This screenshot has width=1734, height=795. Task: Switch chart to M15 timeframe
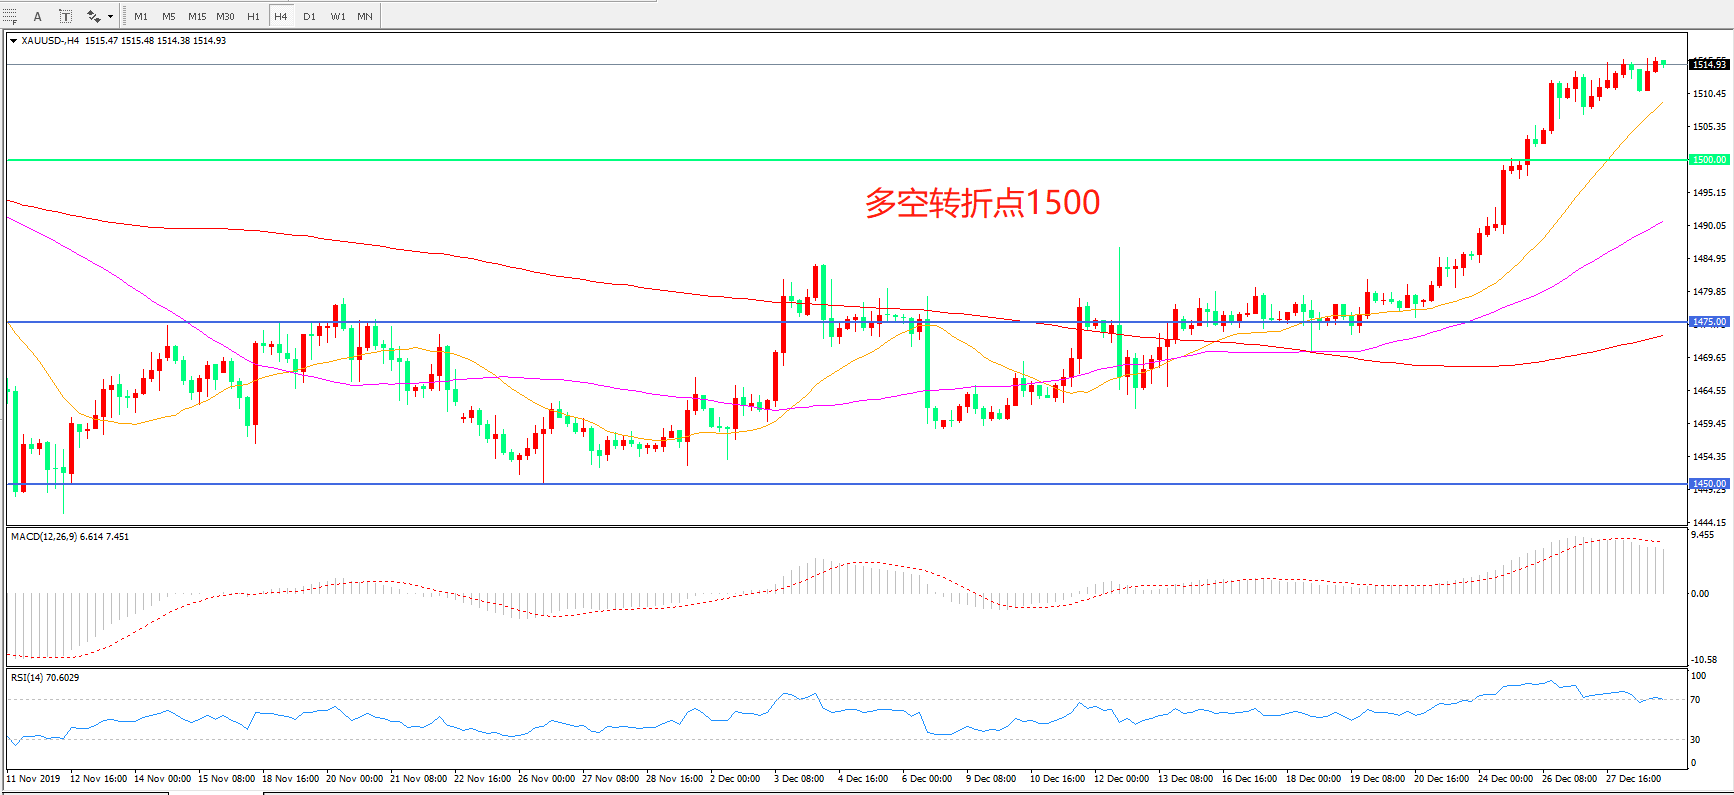(197, 16)
